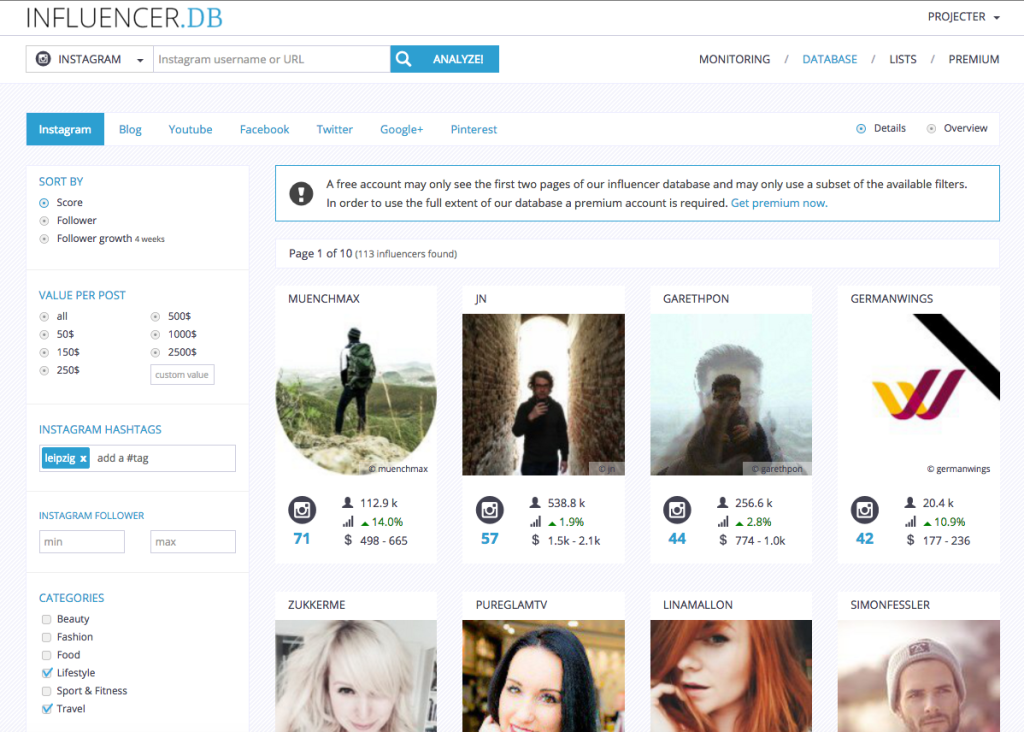Go to MONITORING section
Screen dimensions: 1024x732
(x=734, y=59)
